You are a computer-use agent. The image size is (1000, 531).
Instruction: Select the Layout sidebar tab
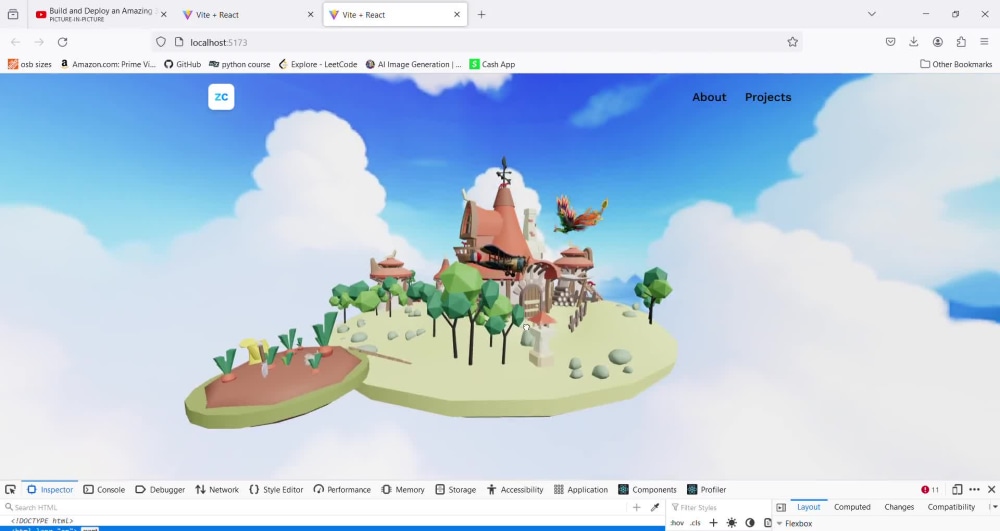[809, 507]
